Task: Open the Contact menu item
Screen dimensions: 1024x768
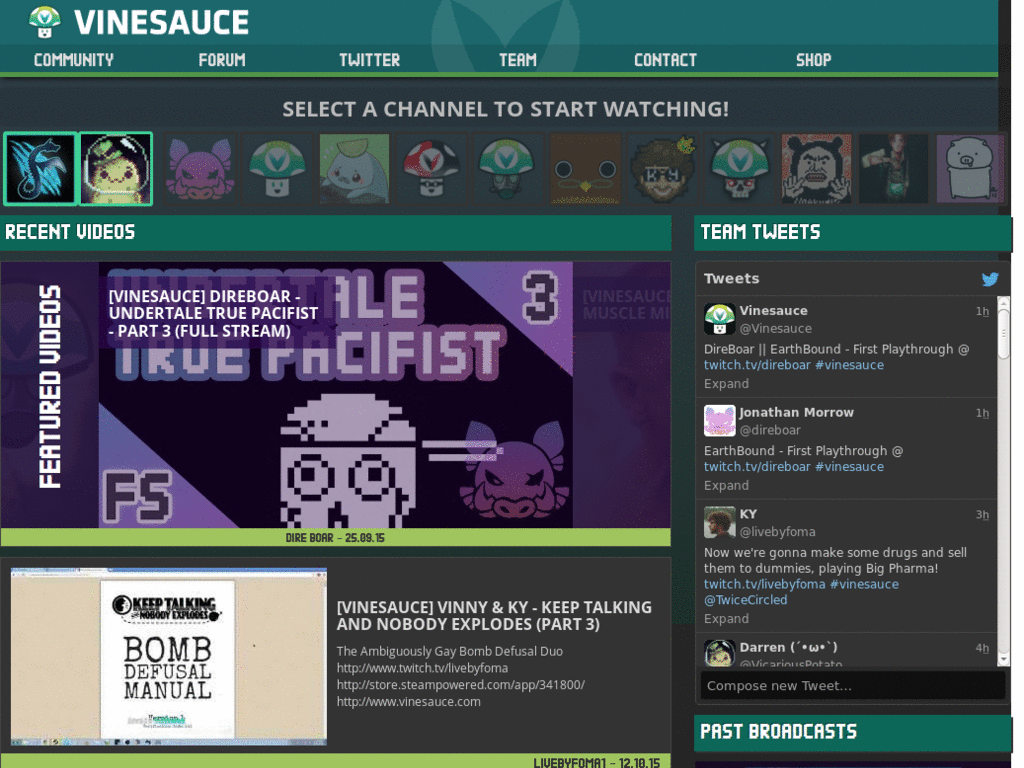Action: coord(665,60)
